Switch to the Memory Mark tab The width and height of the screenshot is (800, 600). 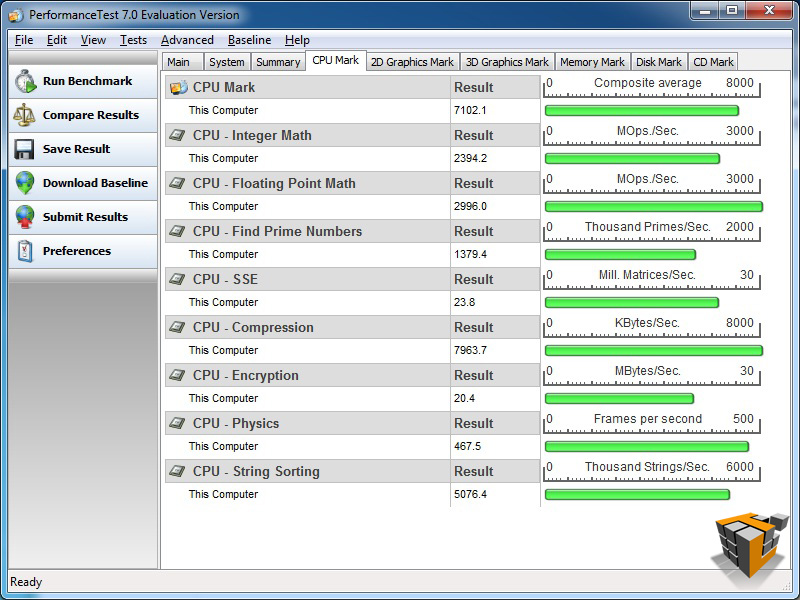592,62
